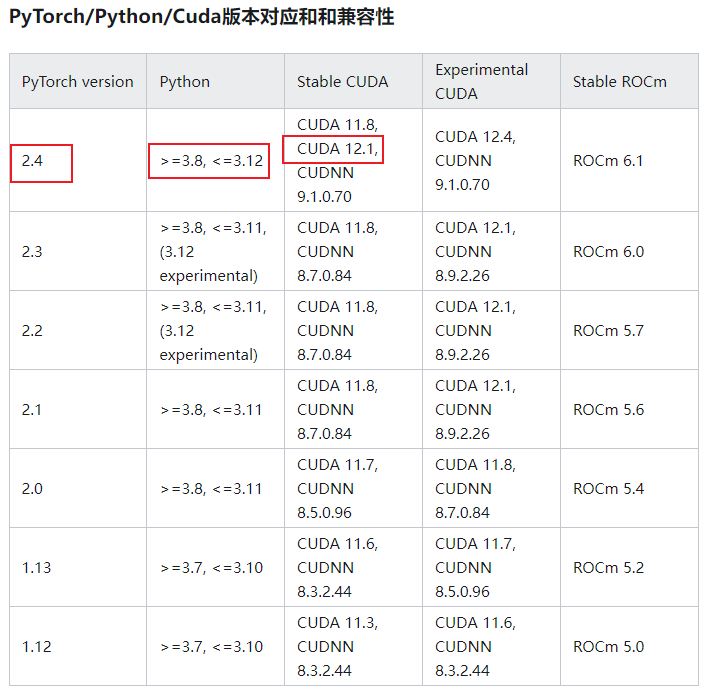708x693 pixels.
Task: Click the Python cell in the 2.0 row
Action: pos(215,488)
